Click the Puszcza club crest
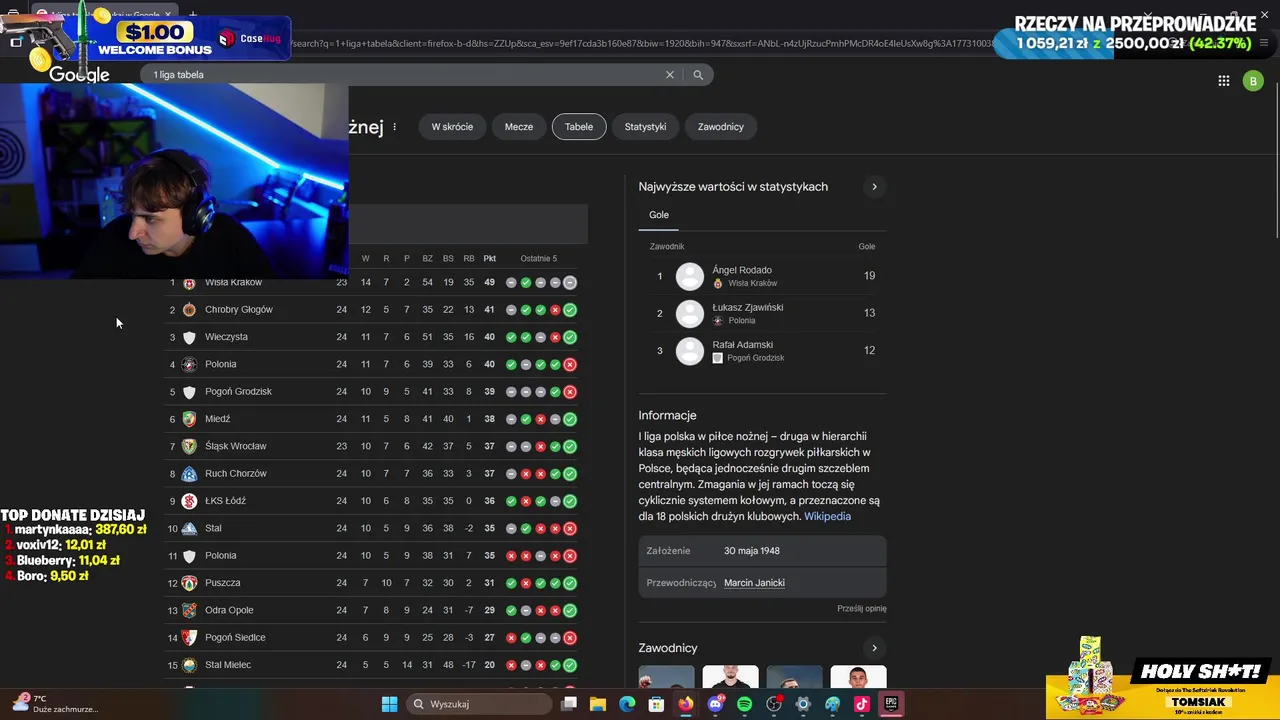 click(x=189, y=583)
